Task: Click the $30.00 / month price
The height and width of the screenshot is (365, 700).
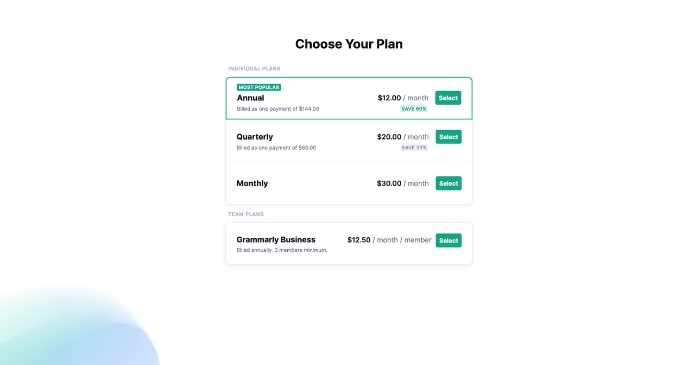Action: (x=403, y=183)
